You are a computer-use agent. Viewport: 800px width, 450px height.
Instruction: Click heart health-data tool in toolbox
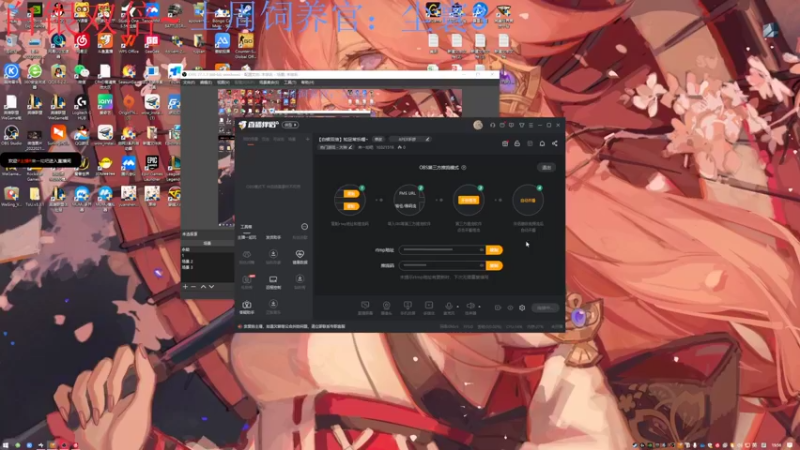tap(300, 256)
